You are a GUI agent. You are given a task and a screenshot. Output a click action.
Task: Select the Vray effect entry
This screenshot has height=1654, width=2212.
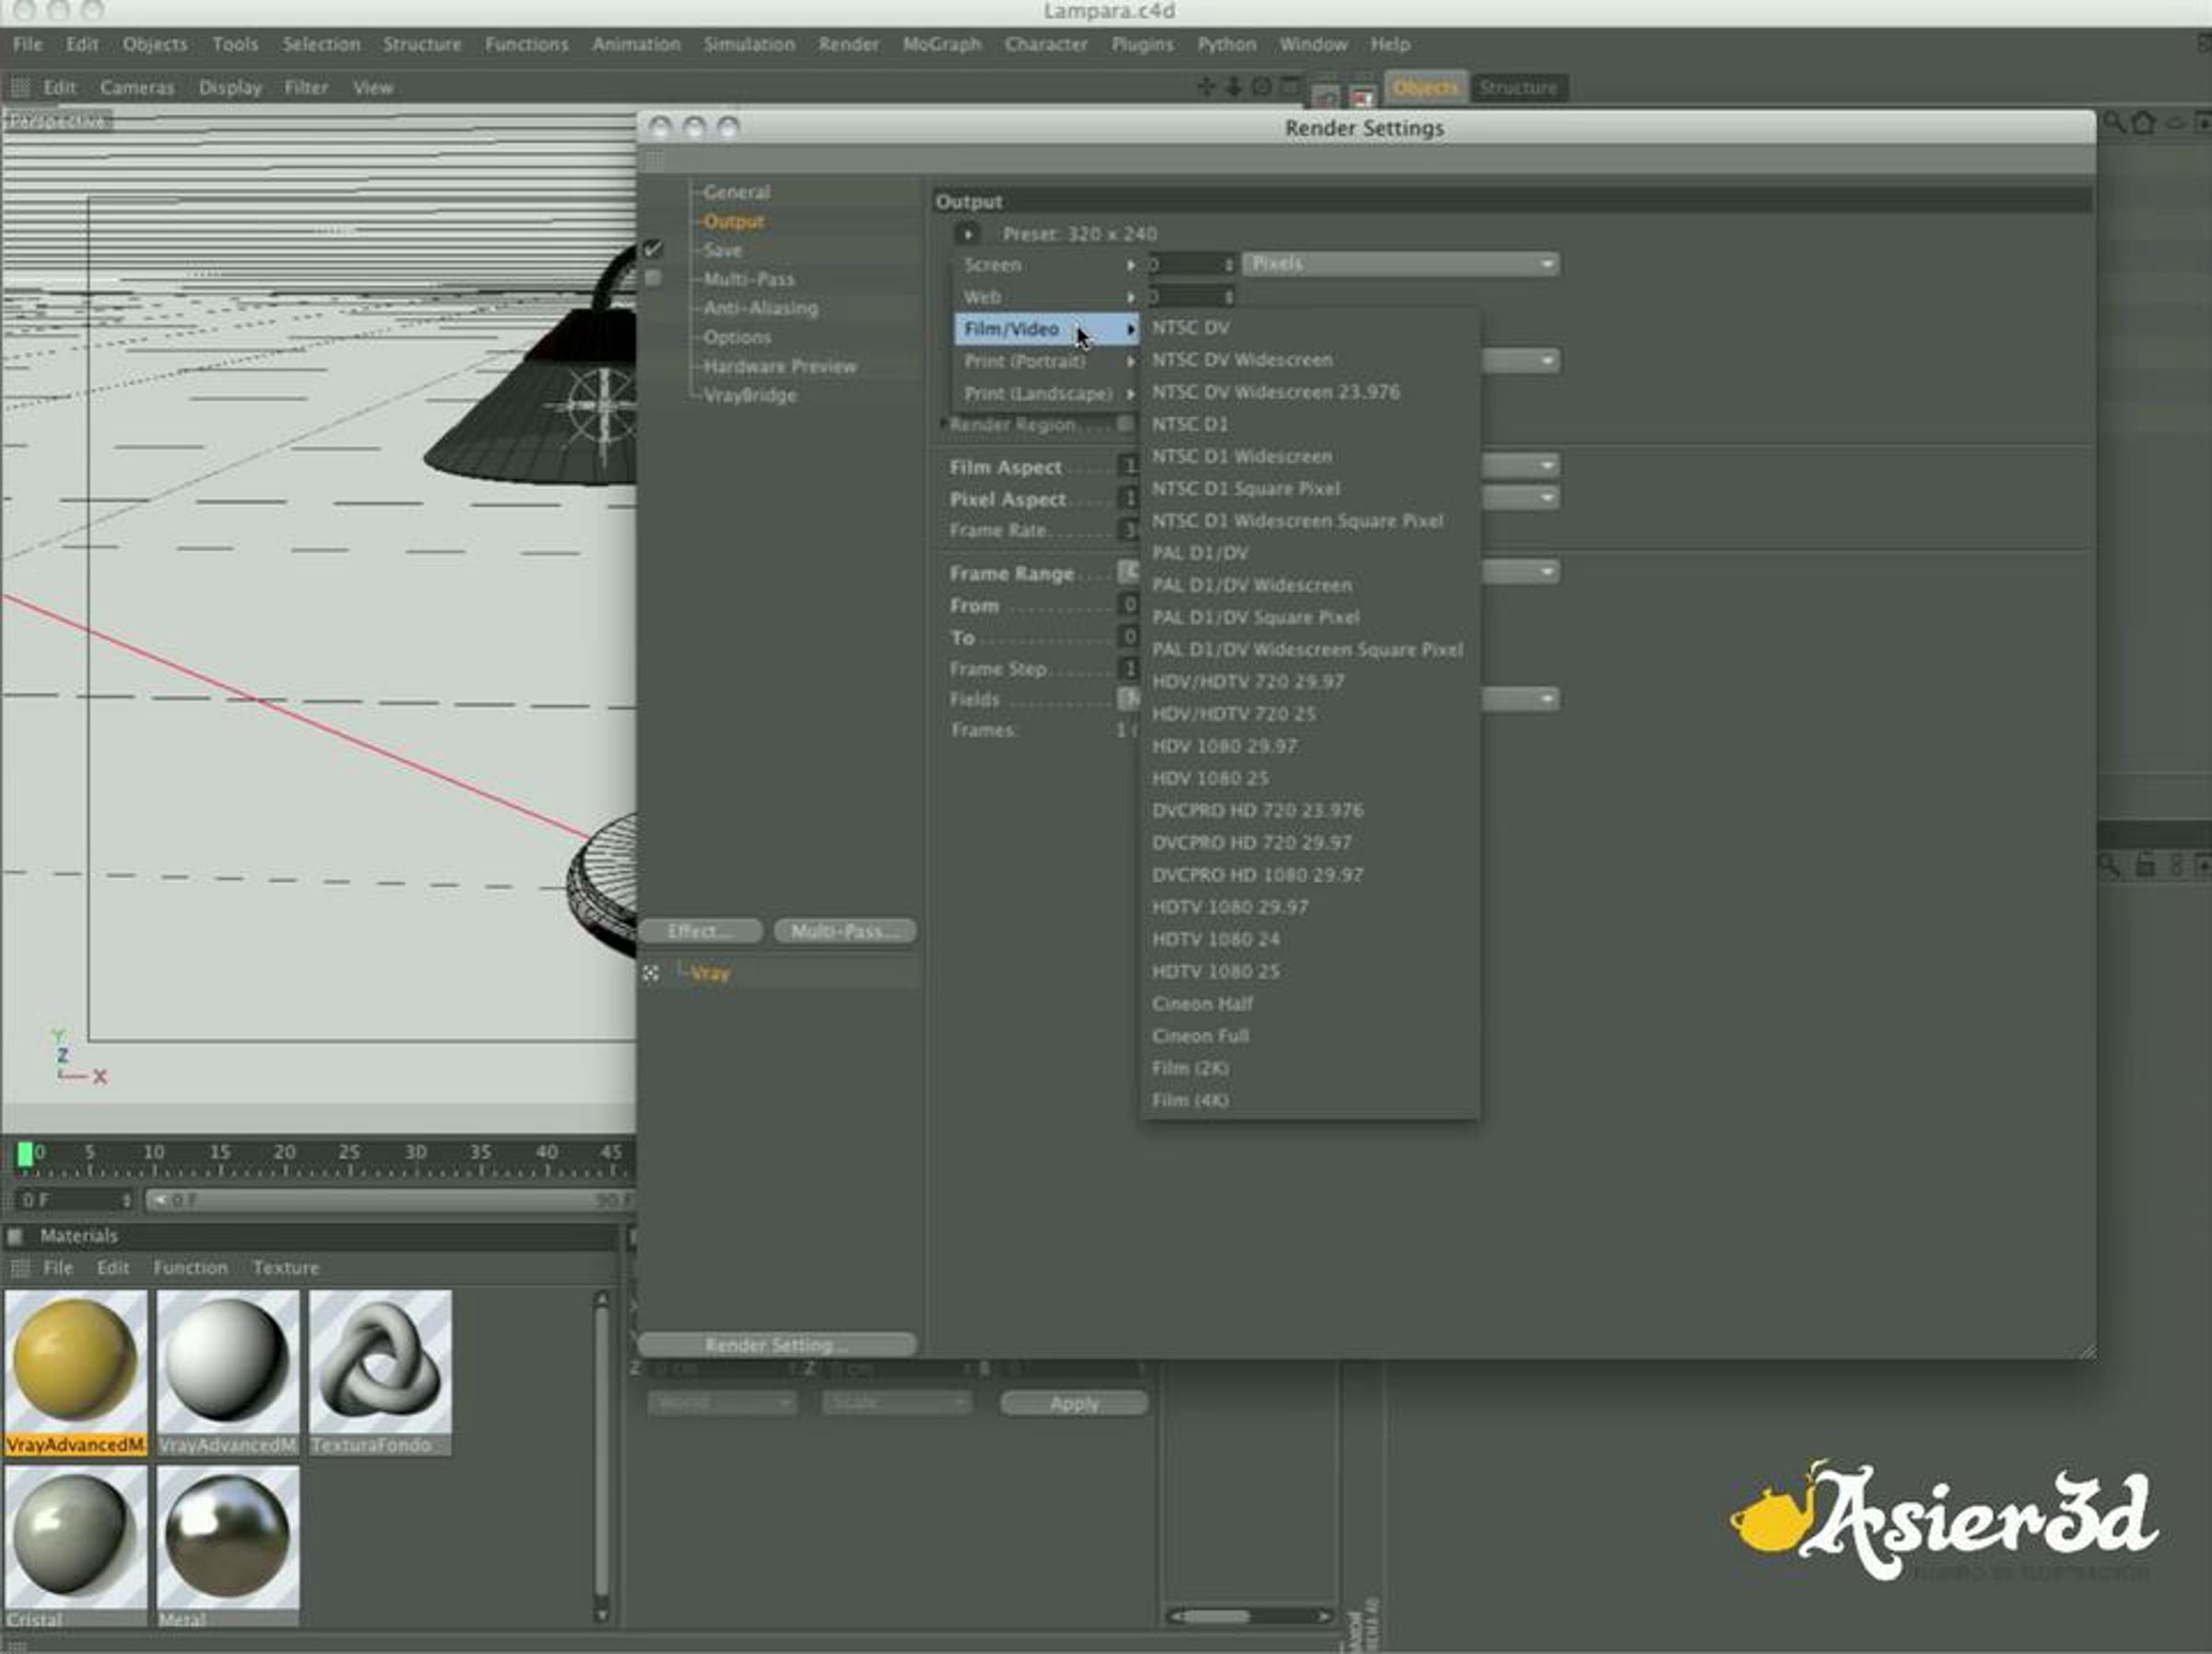coord(710,973)
